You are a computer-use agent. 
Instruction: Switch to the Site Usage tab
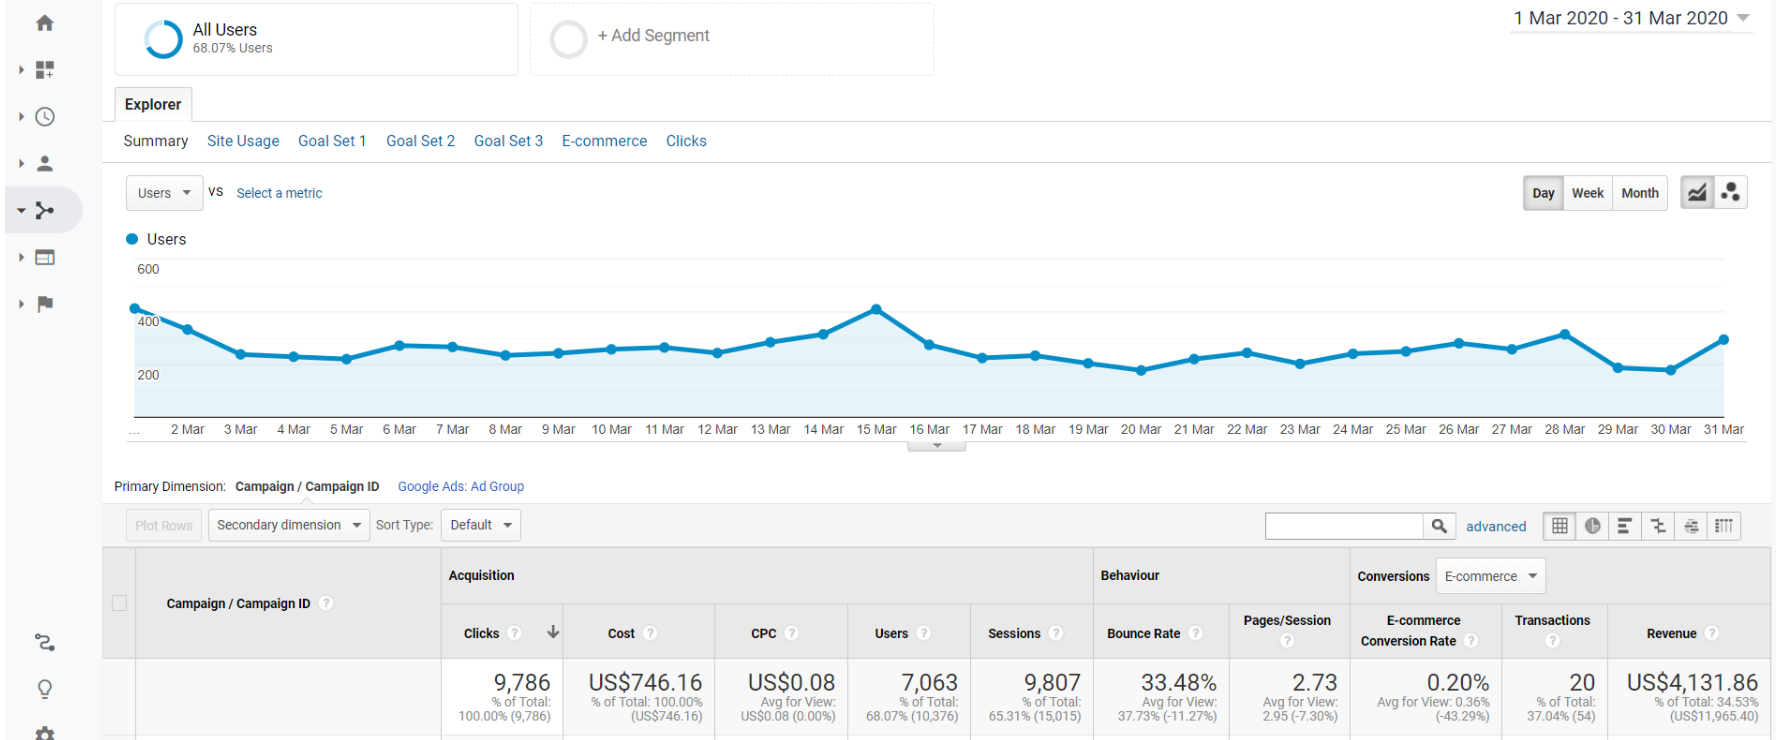tap(243, 141)
